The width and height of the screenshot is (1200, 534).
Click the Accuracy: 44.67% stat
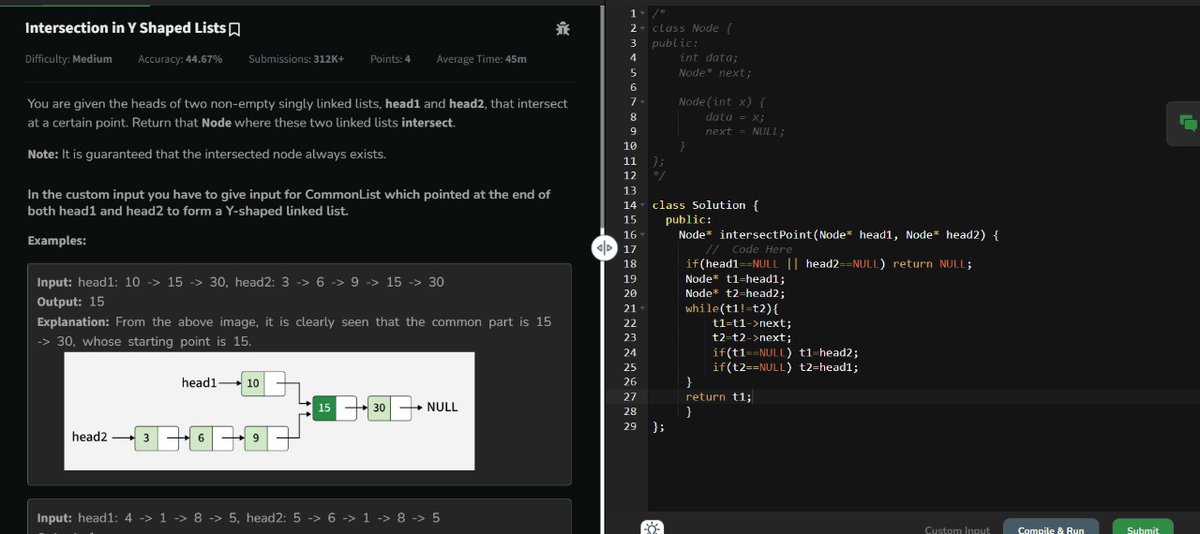(x=180, y=59)
